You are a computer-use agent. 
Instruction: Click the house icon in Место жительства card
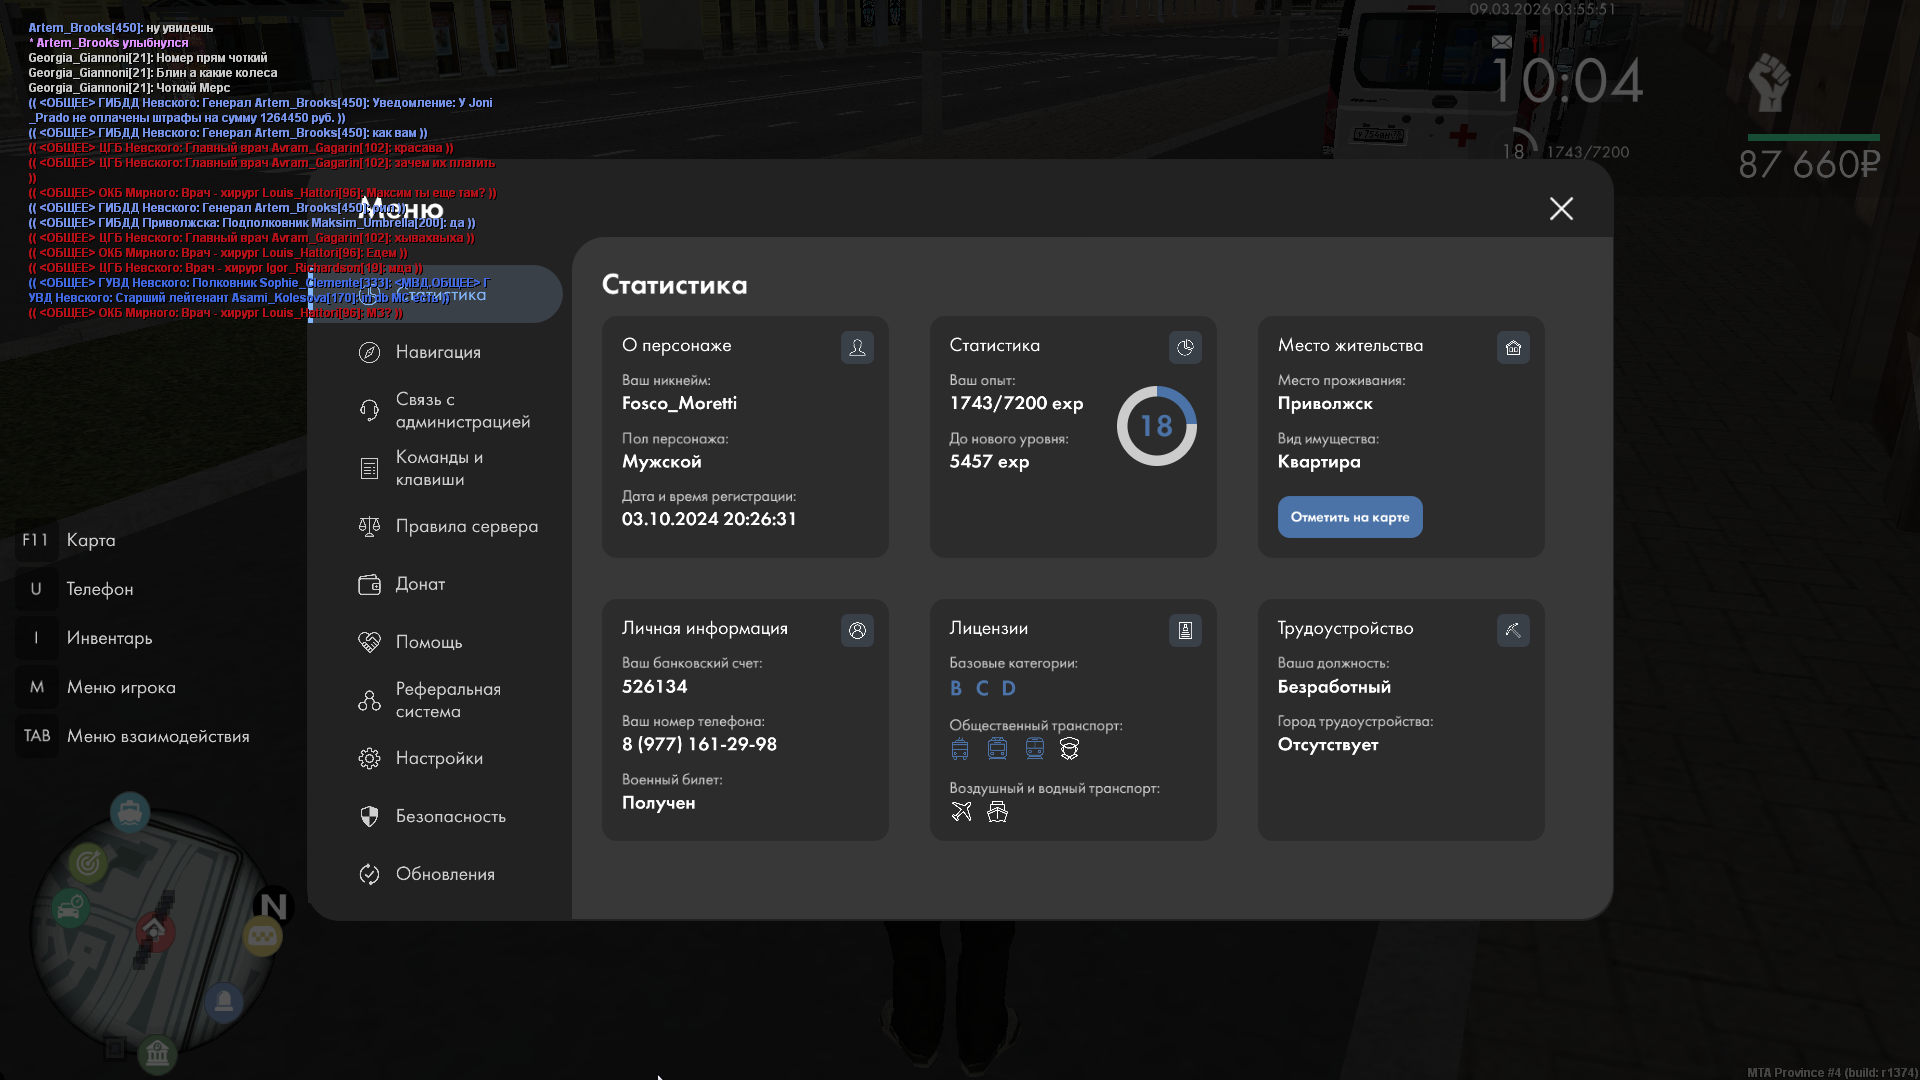[x=1513, y=347]
